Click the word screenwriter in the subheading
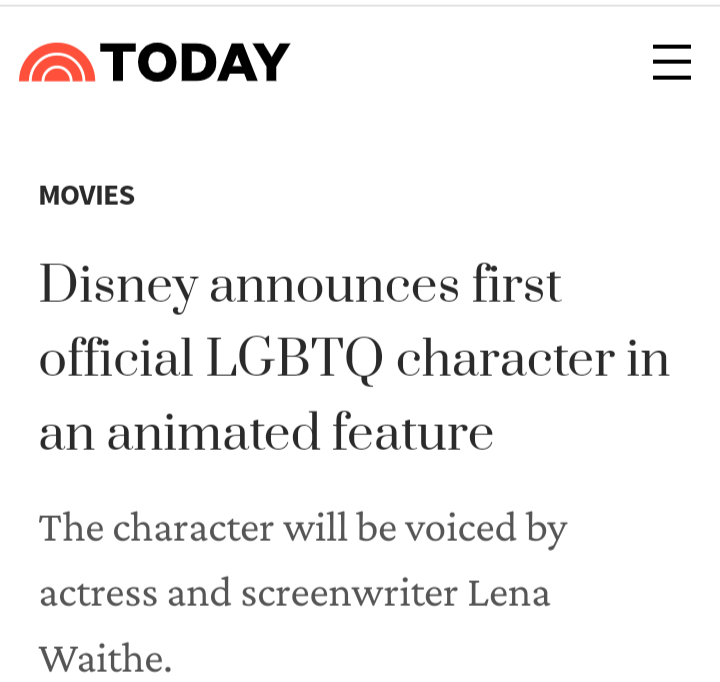The image size is (720, 682). pyautogui.click(x=350, y=594)
